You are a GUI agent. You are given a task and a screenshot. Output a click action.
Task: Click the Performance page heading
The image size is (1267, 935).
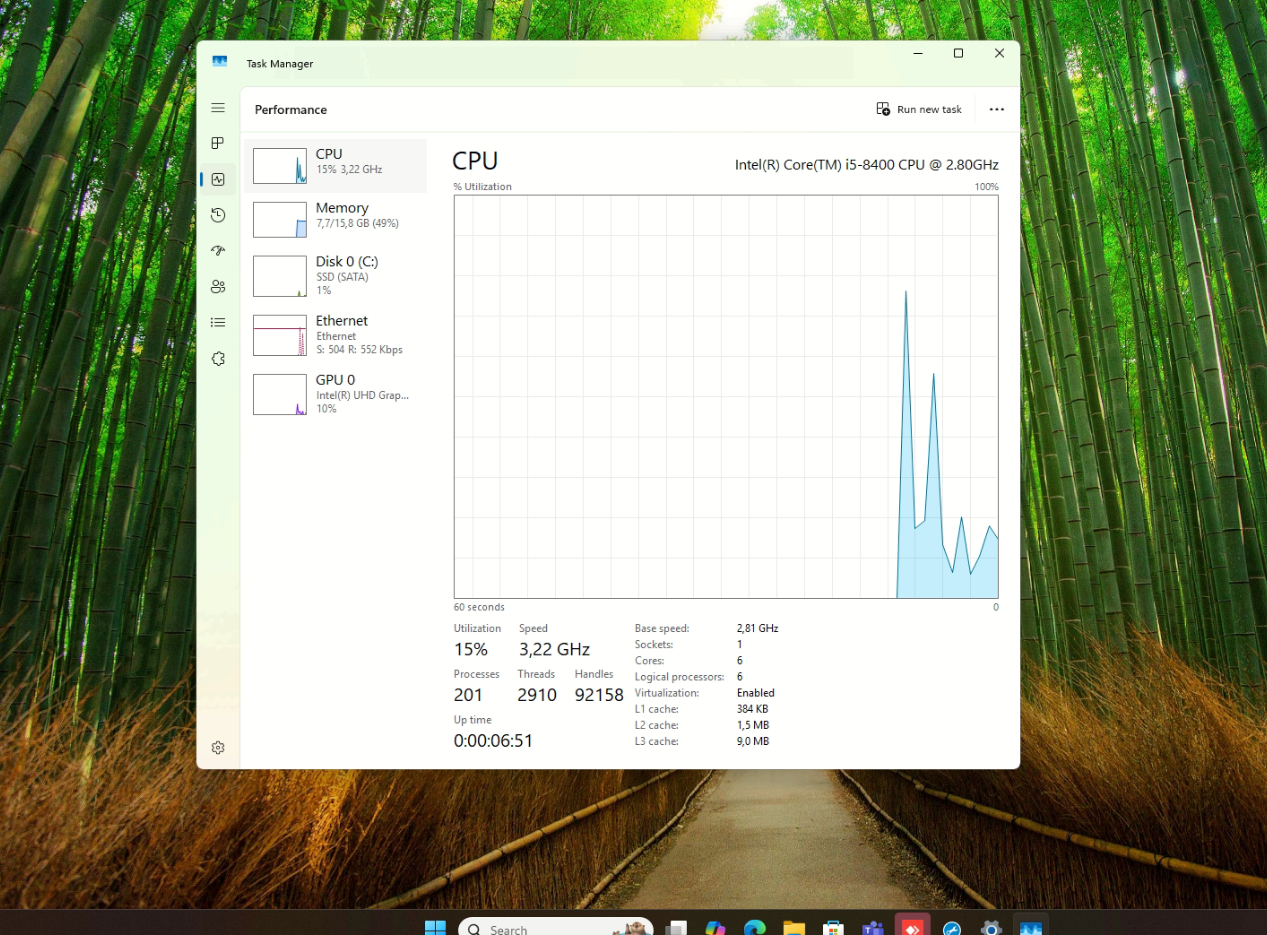tap(291, 110)
